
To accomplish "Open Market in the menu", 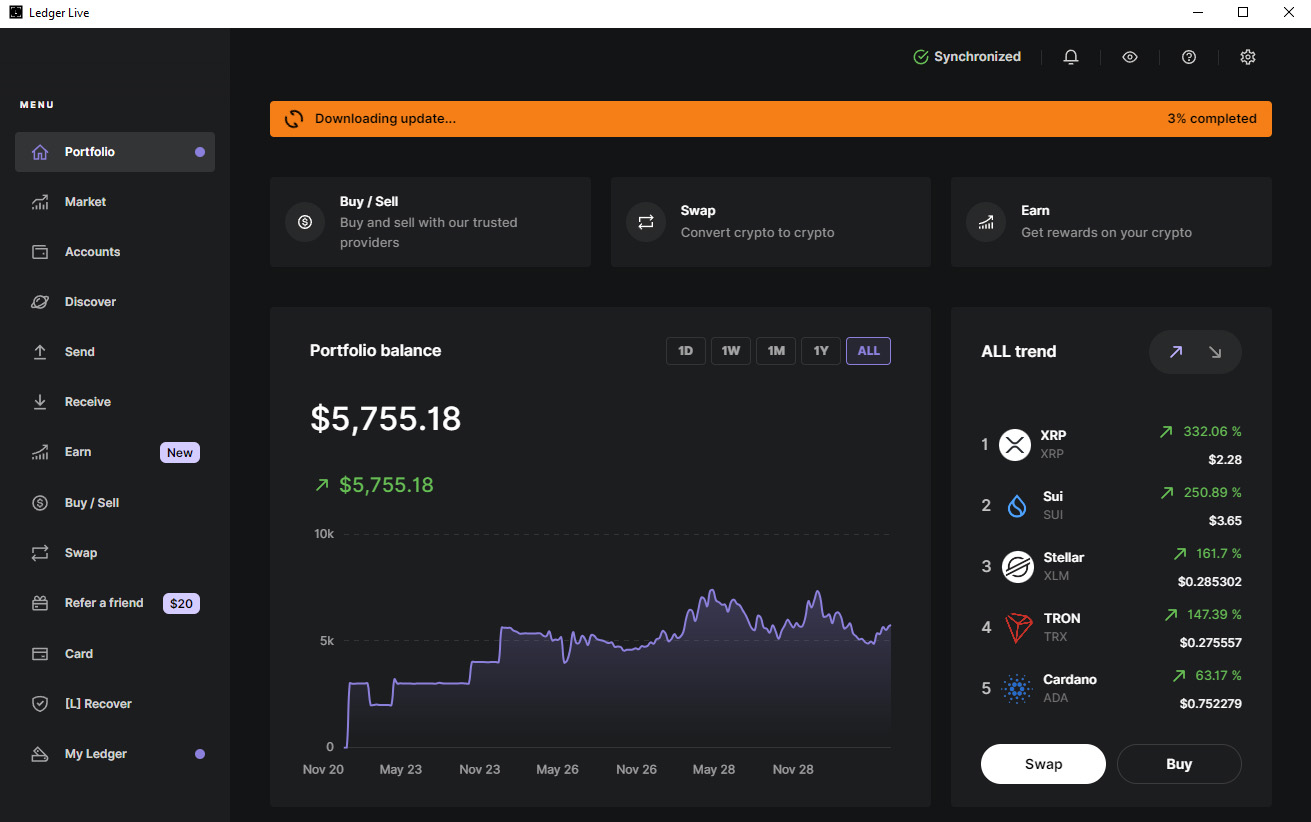I will 115,202.
